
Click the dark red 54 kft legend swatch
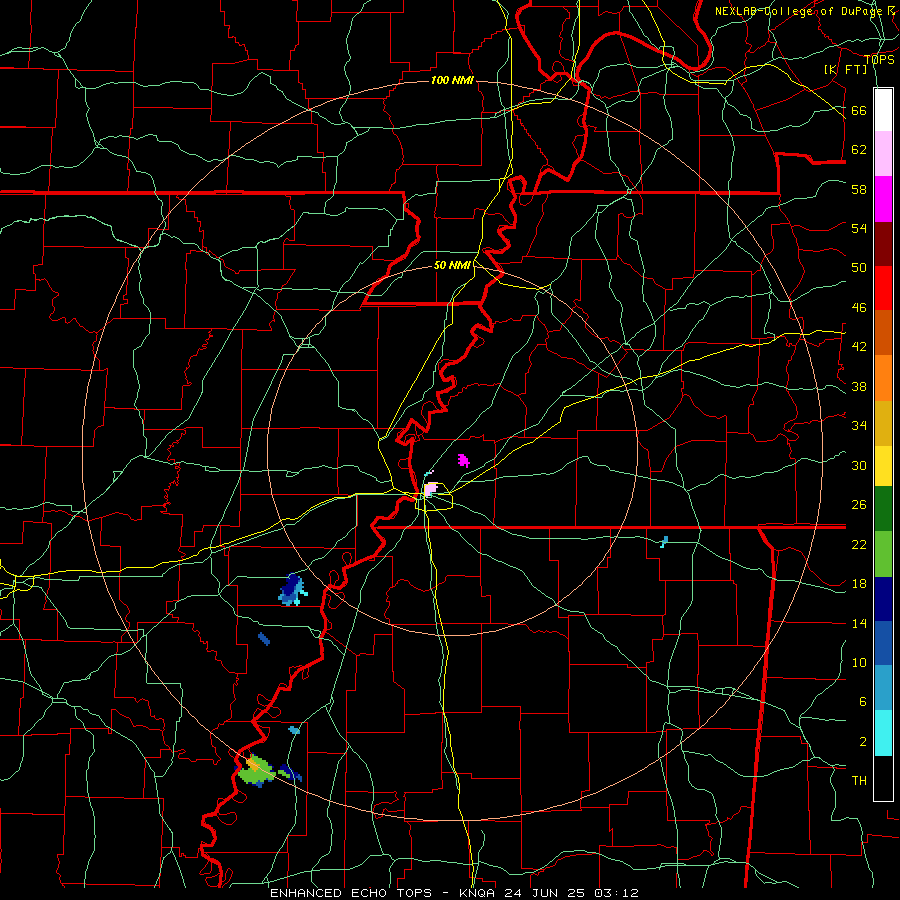pyautogui.click(x=883, y=243)
